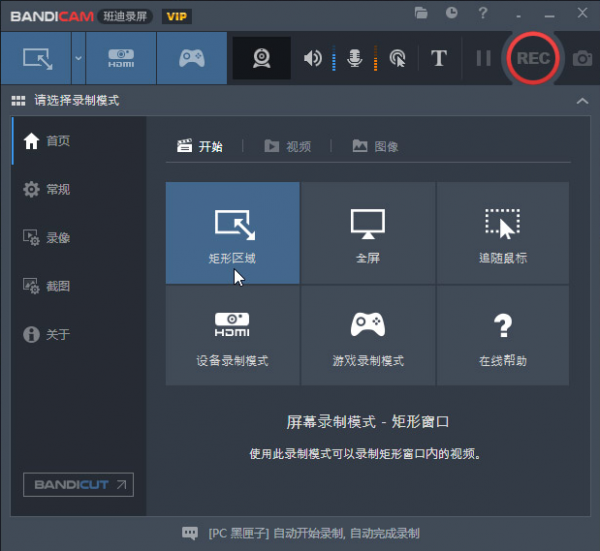Open the recording mode dropdown arrow

coord(78,58)
